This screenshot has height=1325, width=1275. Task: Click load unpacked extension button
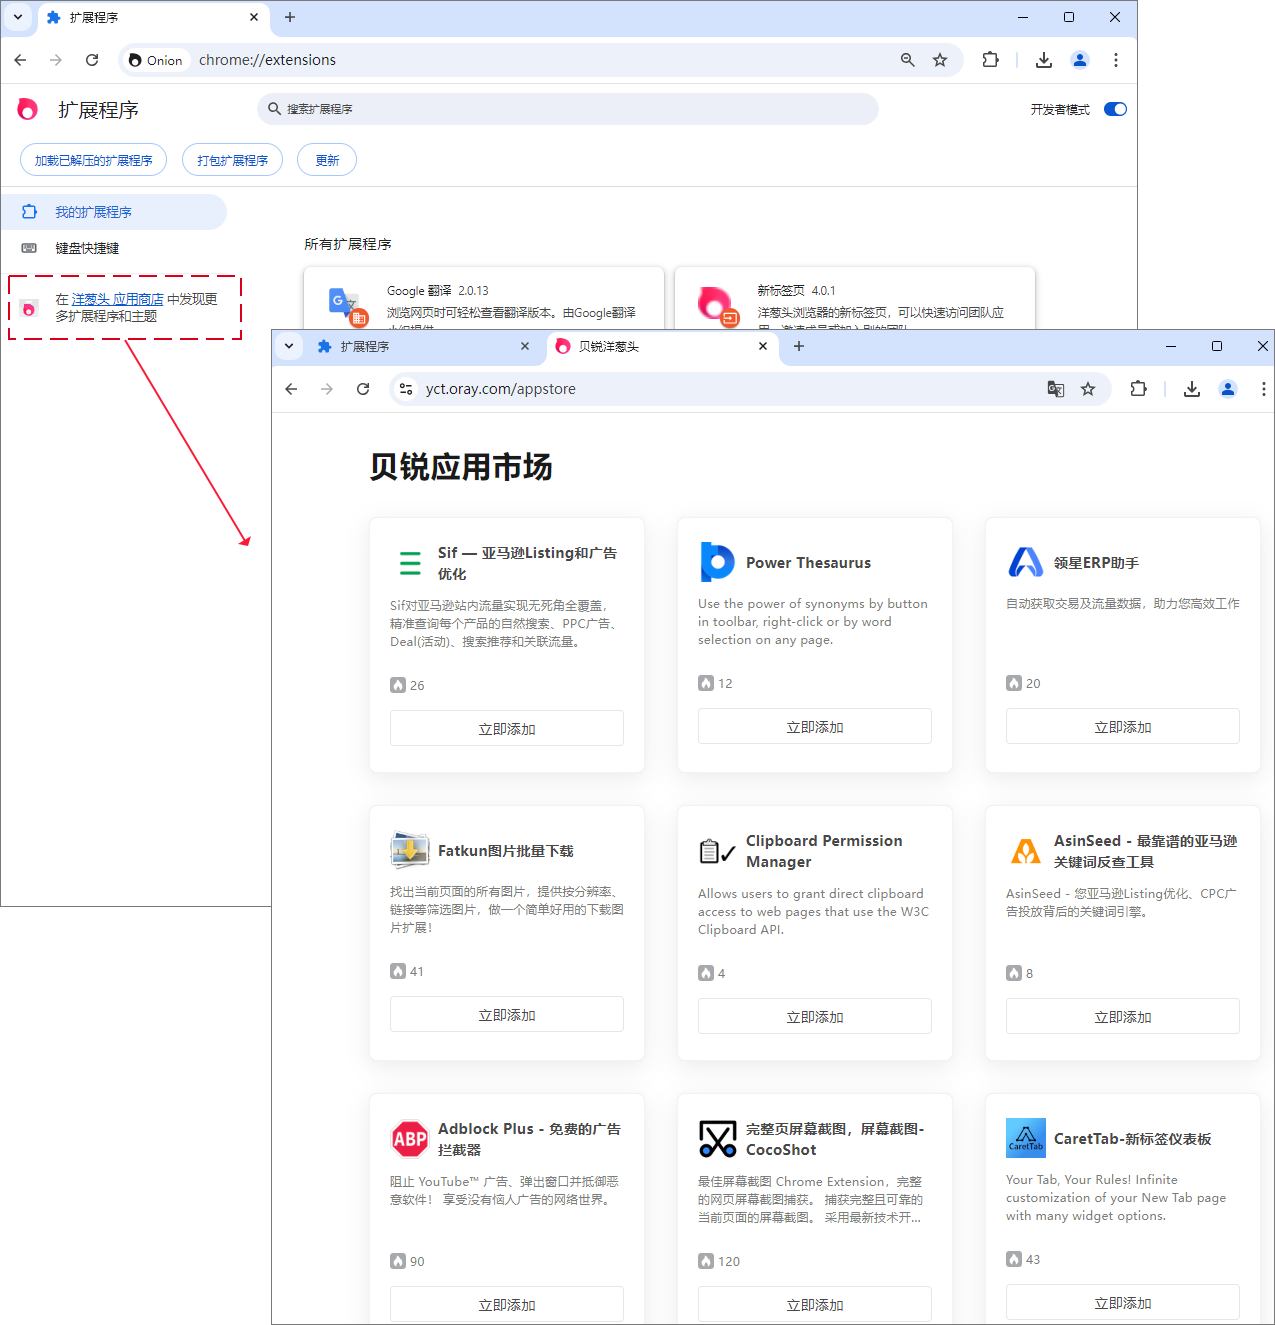[94, 160]
